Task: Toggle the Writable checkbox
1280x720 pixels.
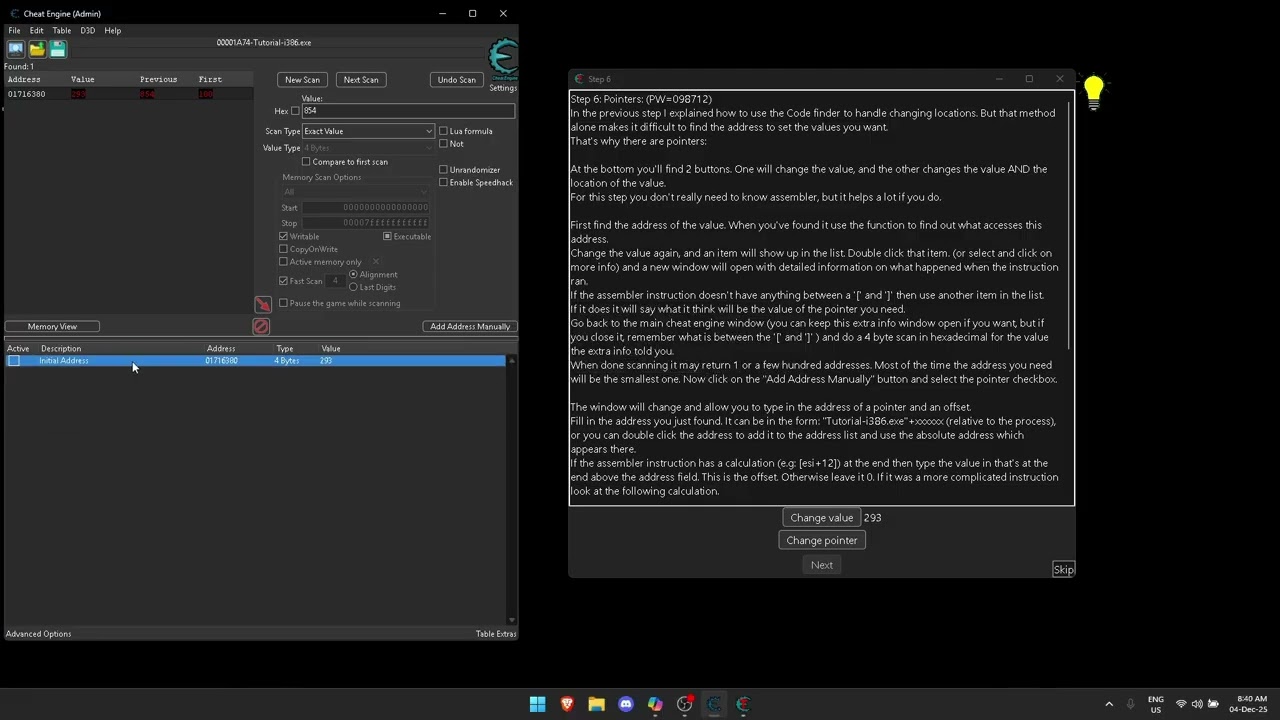Action: [284, 237]
